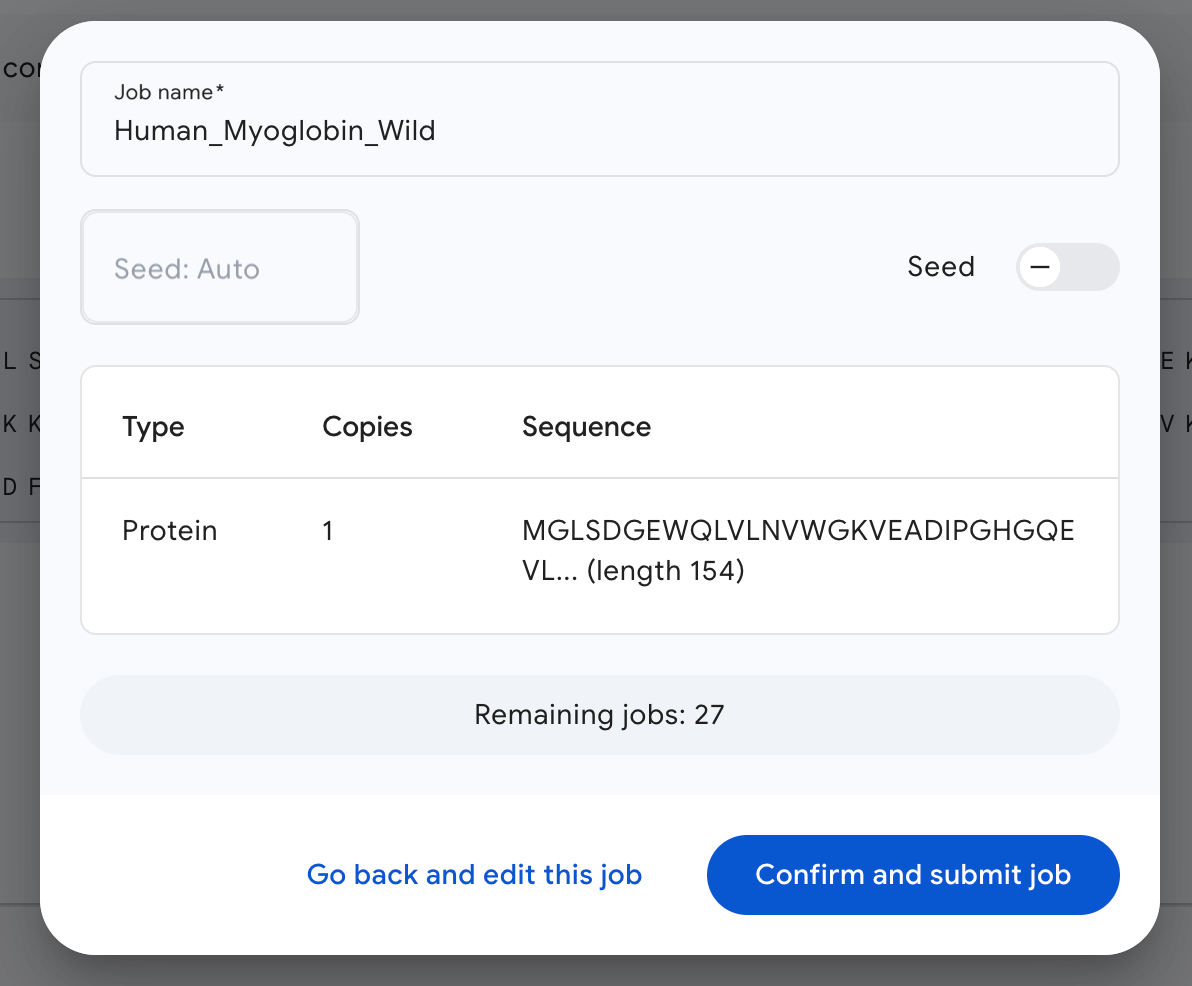Select the Seed: Auto field
The image size is (1192, 986).
[219, 267]
